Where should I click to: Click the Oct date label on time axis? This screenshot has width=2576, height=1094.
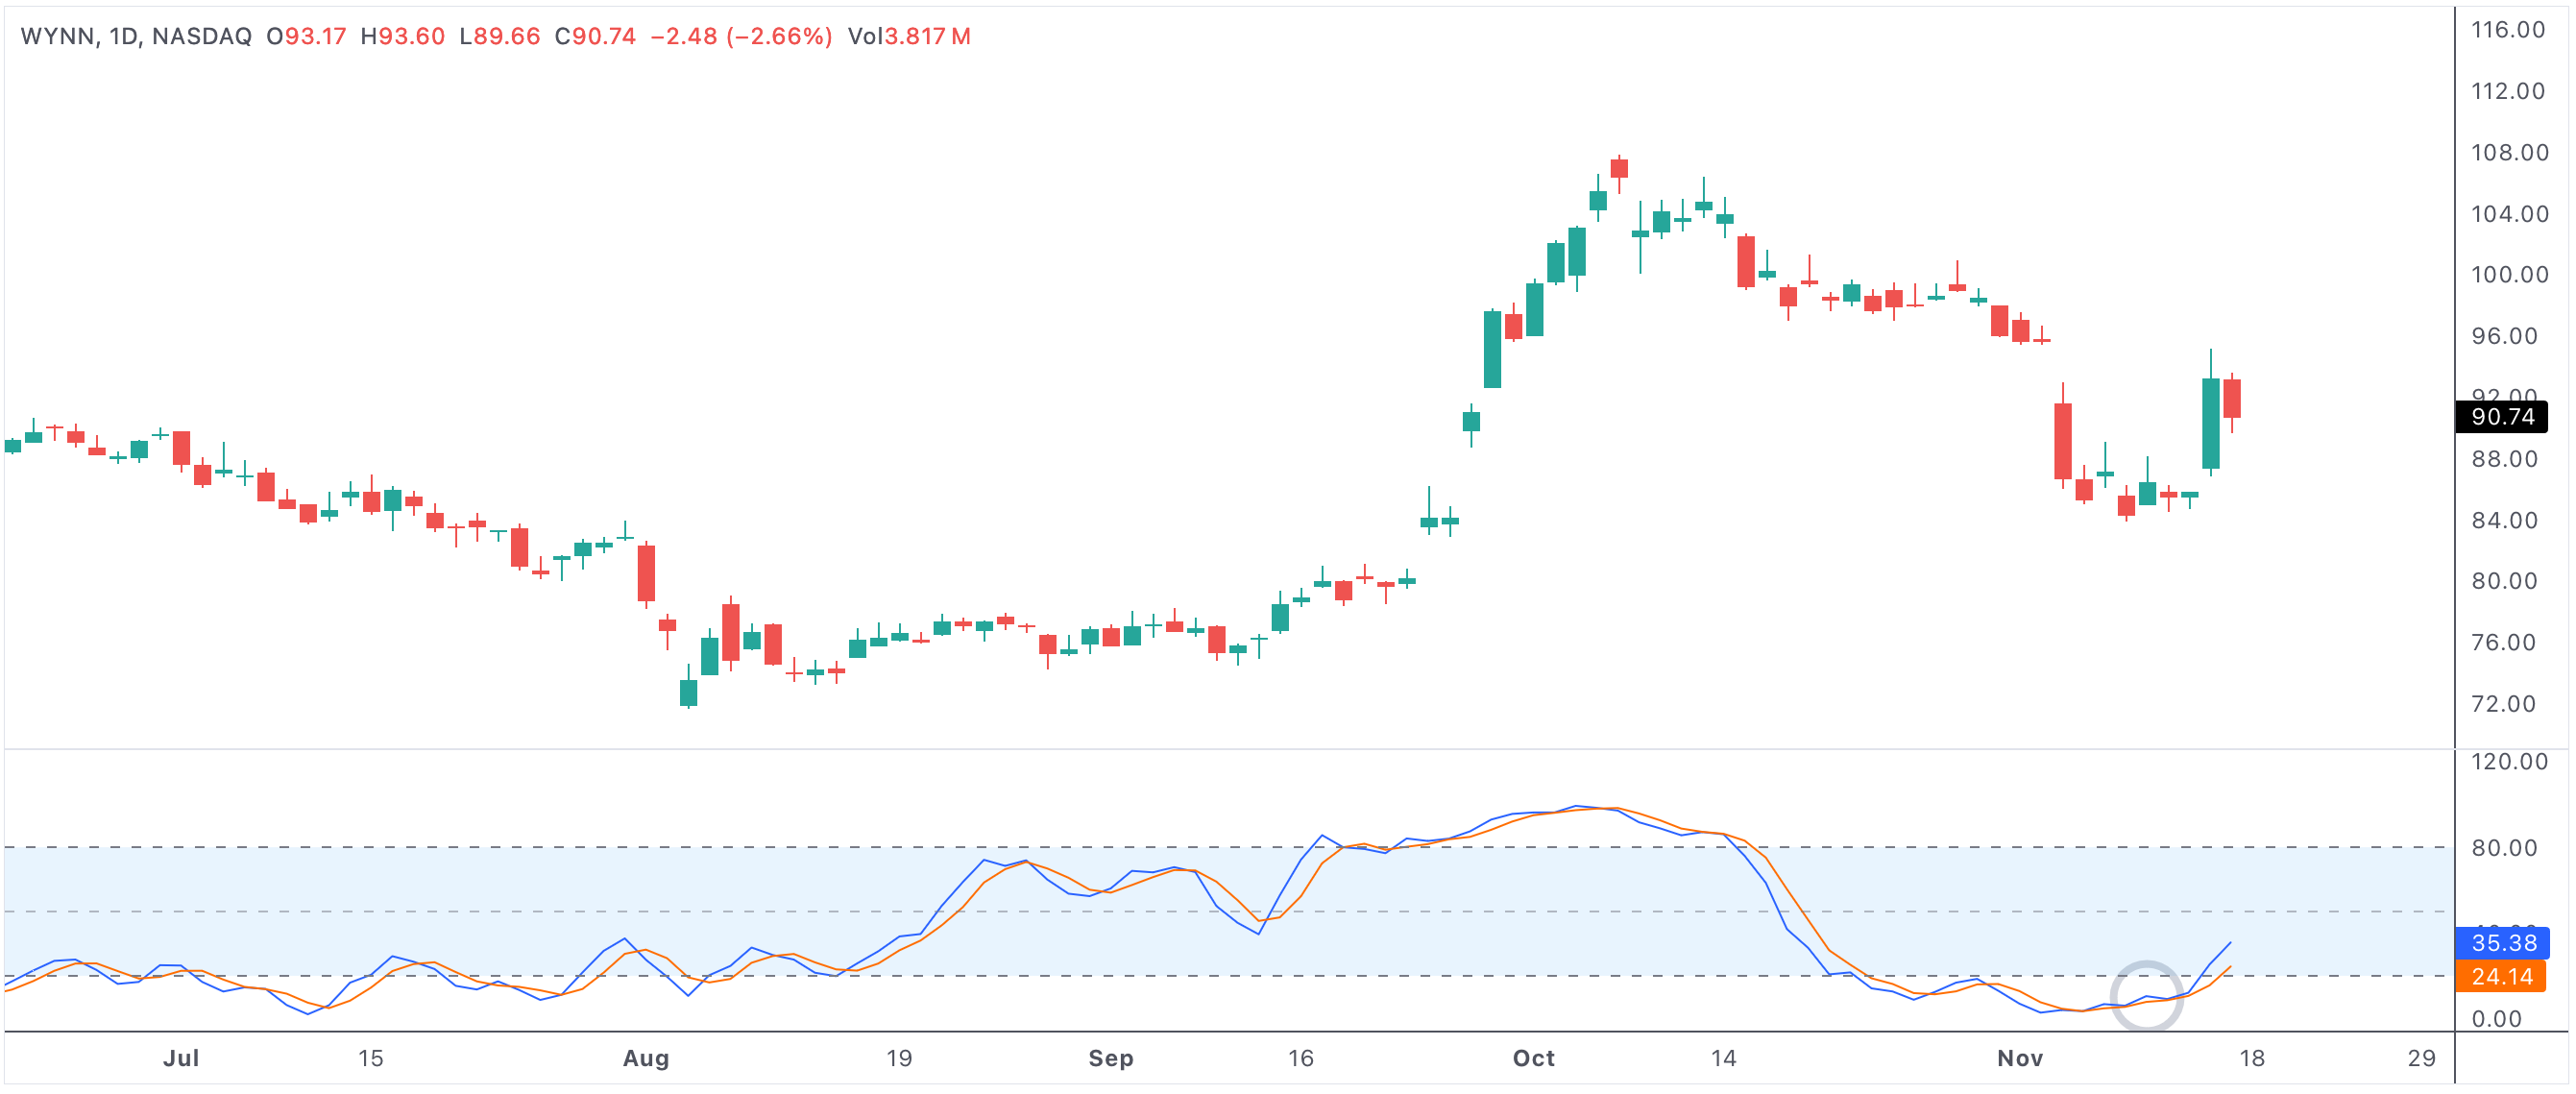tap(1534, 1058)
